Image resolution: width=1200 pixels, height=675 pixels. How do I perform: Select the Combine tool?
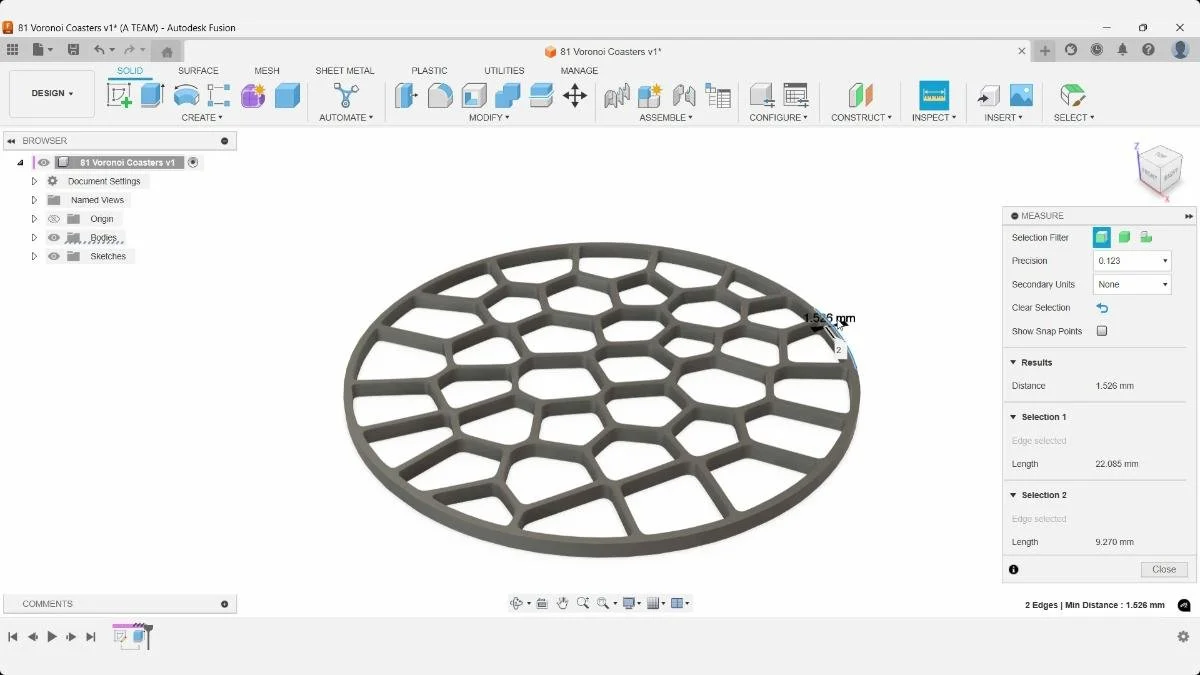(x=508, y=95)
